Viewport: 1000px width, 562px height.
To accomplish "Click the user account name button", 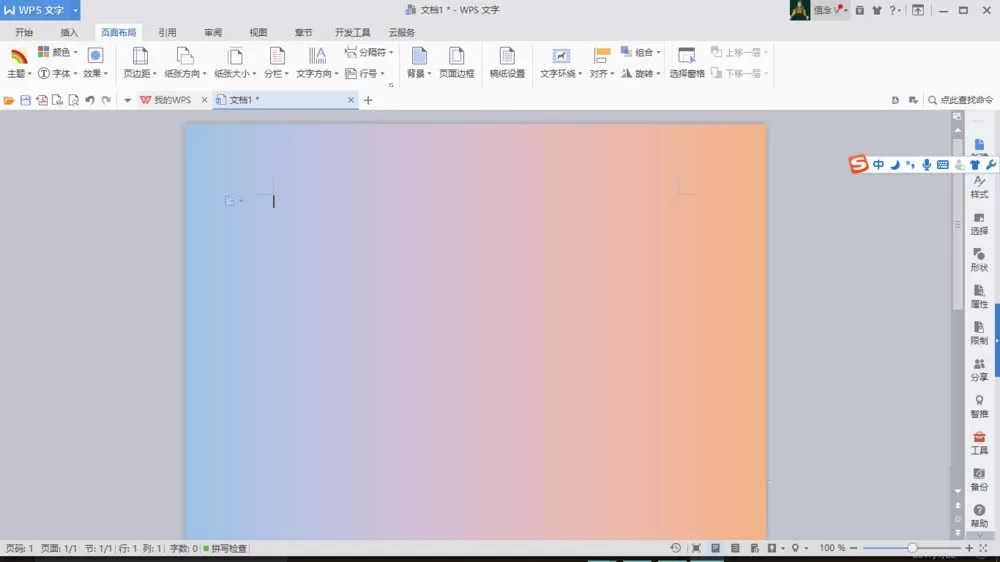I will [830, 10].
